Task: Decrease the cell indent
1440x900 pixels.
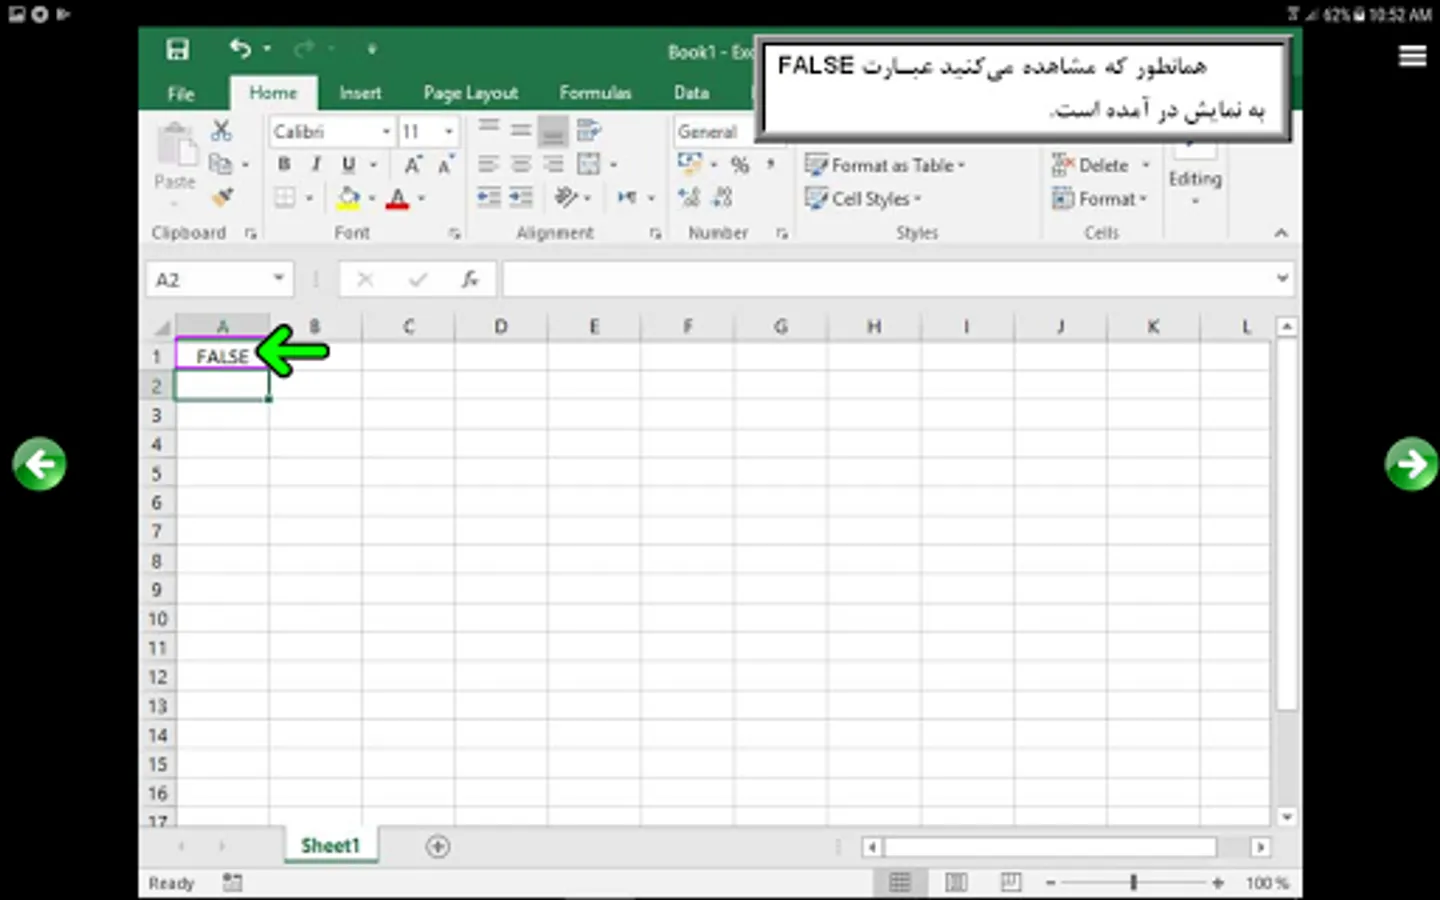Action: pyautogui.click(x=488, y=197)
